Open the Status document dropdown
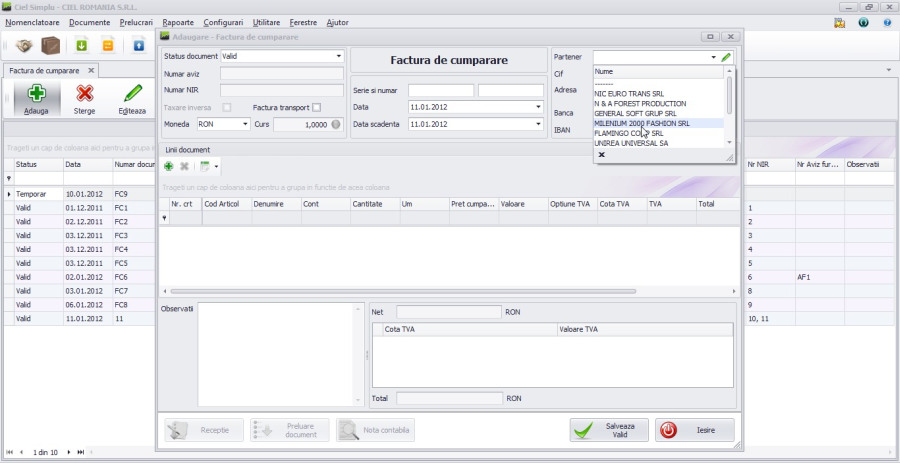This screenshot has width=900, height=463. tap(339, 57)
